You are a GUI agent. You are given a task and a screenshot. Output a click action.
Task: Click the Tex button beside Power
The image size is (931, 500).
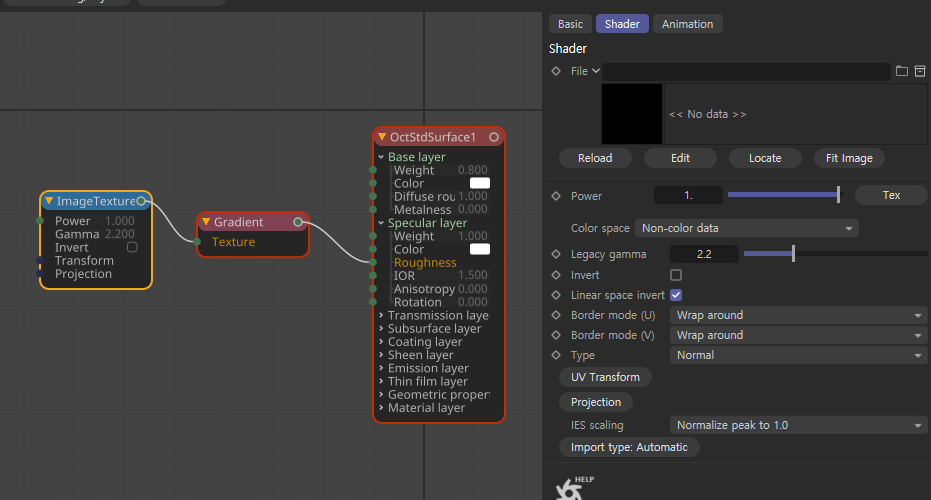click(x=891, y=195)
